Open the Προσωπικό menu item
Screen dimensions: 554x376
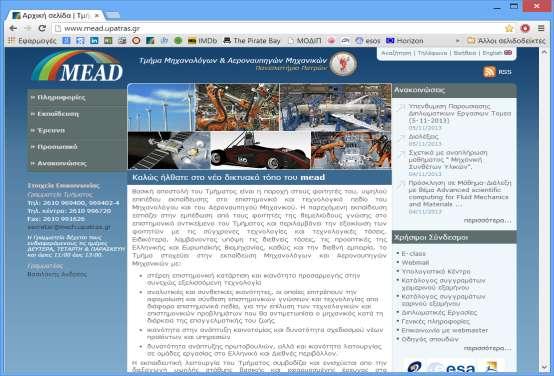click(x=77, y=147)
